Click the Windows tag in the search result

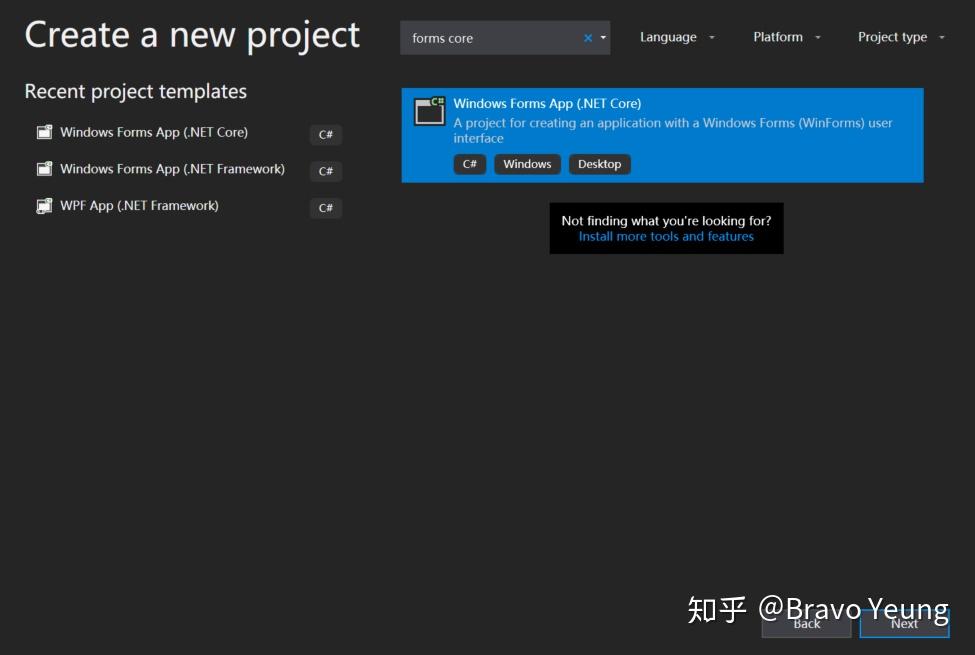tap(527, 164)
